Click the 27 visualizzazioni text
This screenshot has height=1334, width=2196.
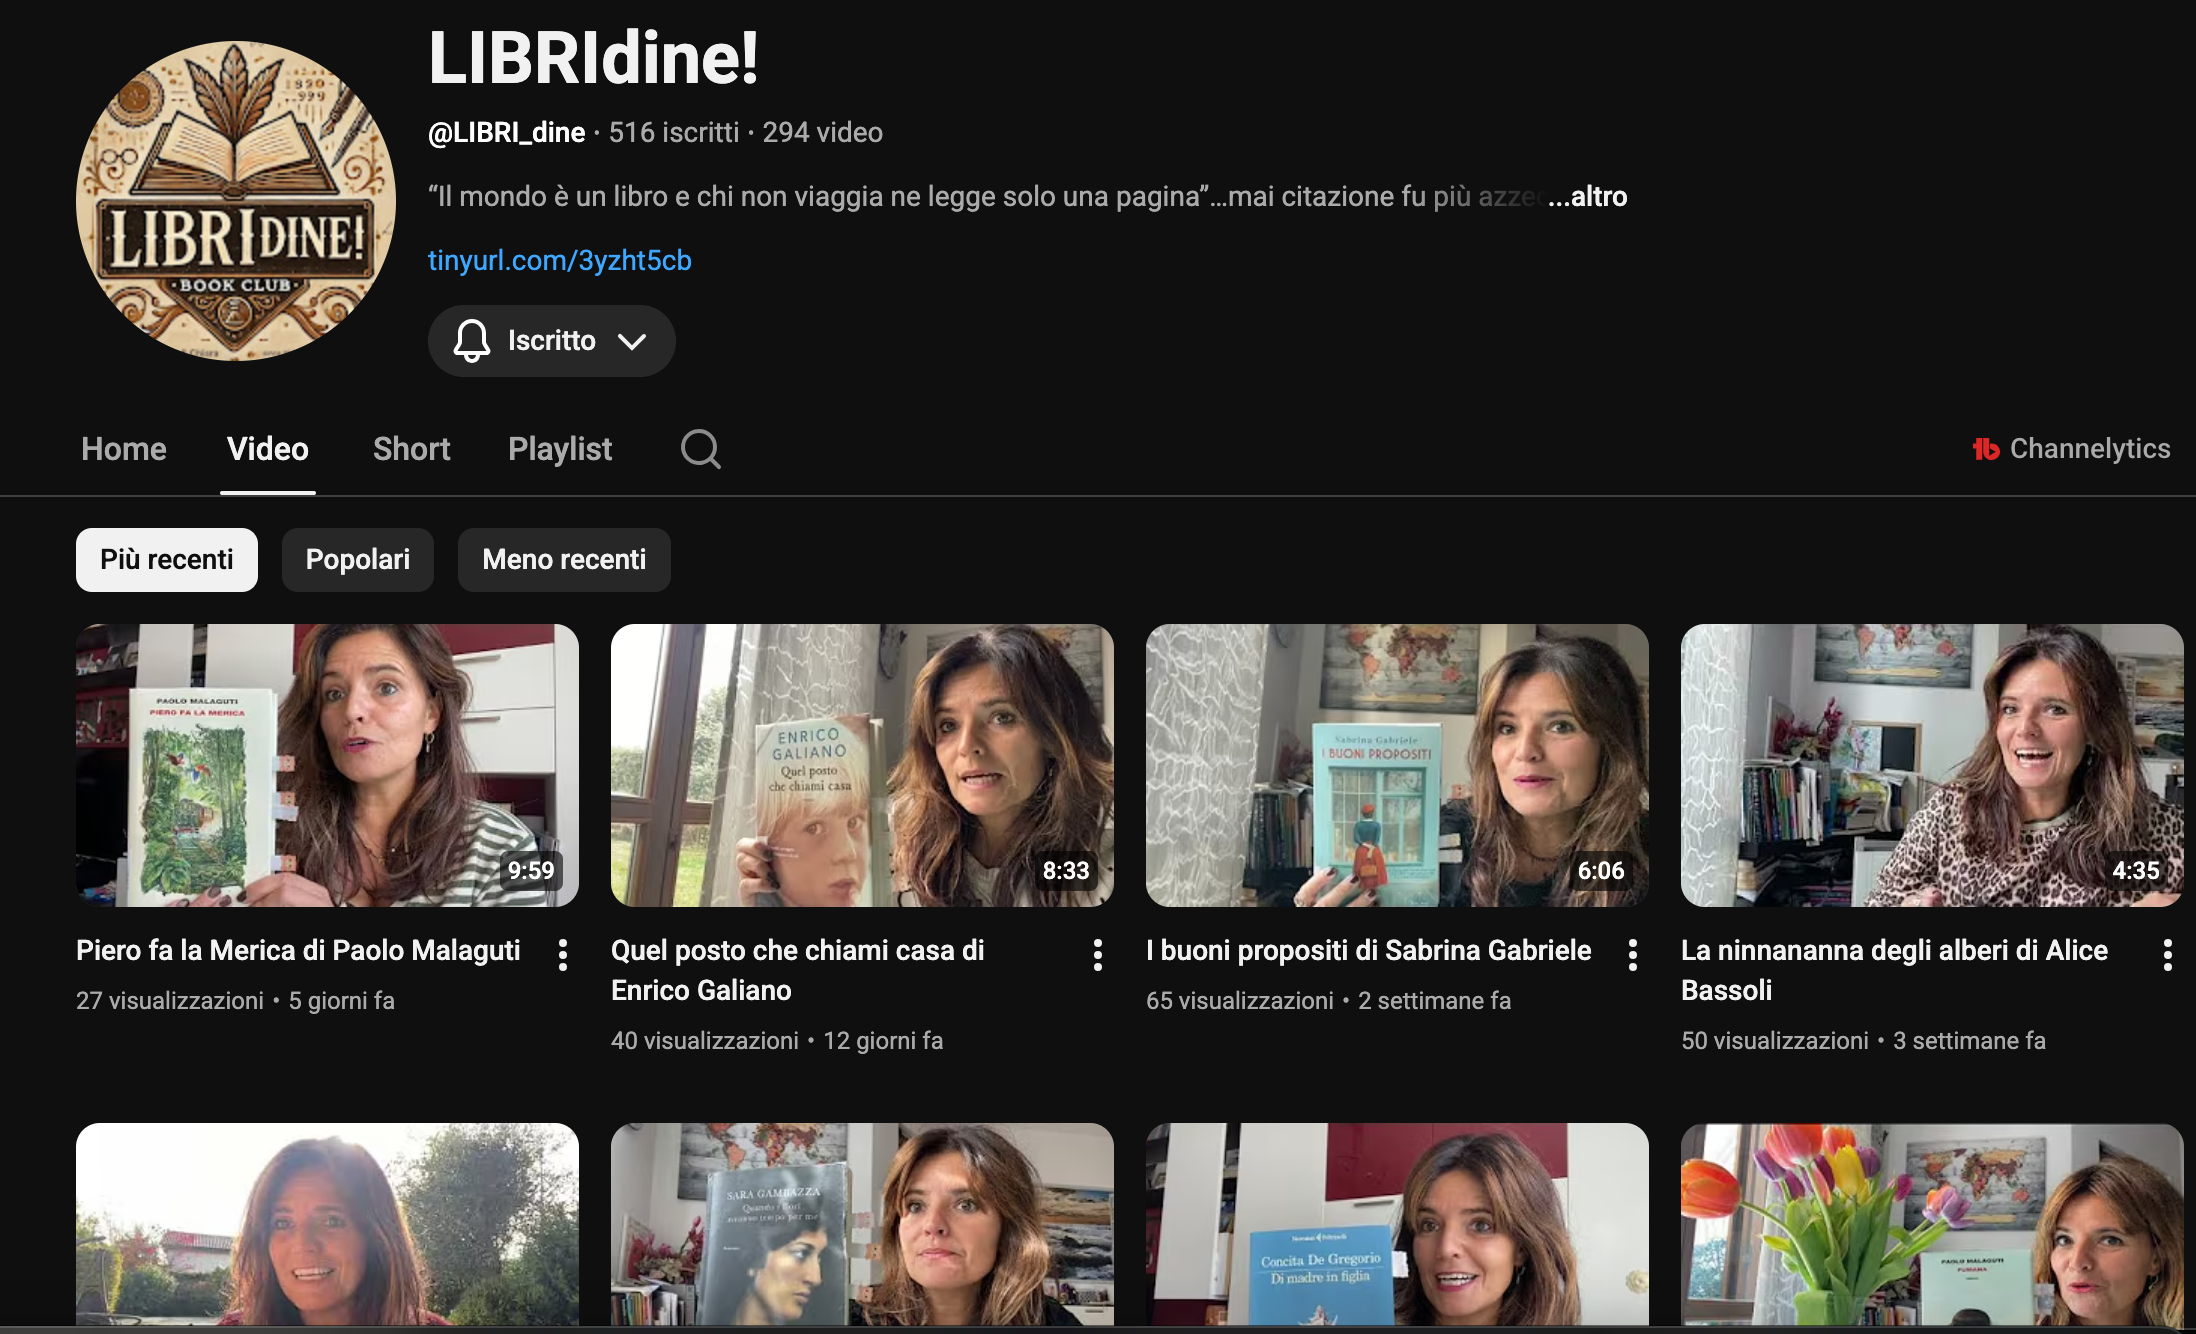click(170, 1001)
